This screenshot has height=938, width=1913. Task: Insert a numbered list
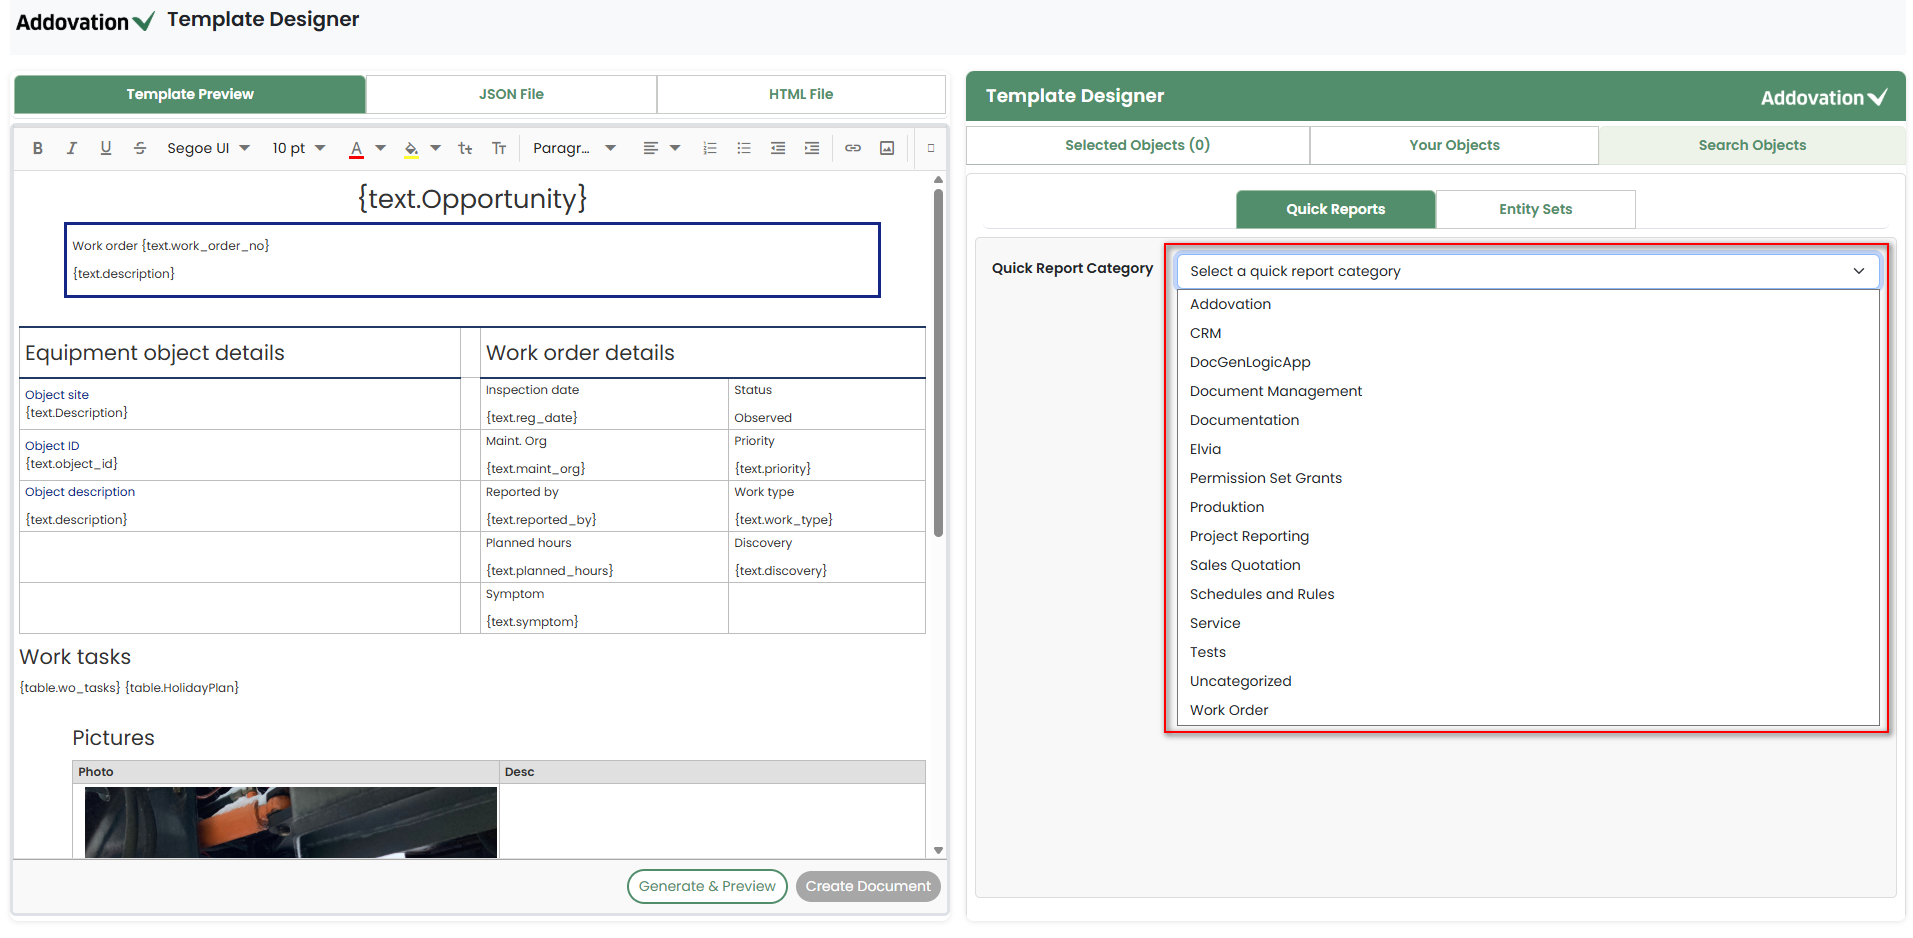(710, 148)
